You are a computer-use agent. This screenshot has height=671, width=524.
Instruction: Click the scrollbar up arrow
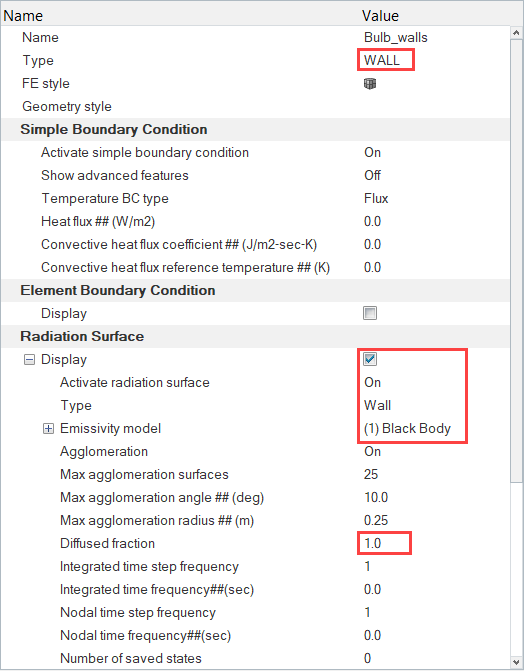pos(516,33)
